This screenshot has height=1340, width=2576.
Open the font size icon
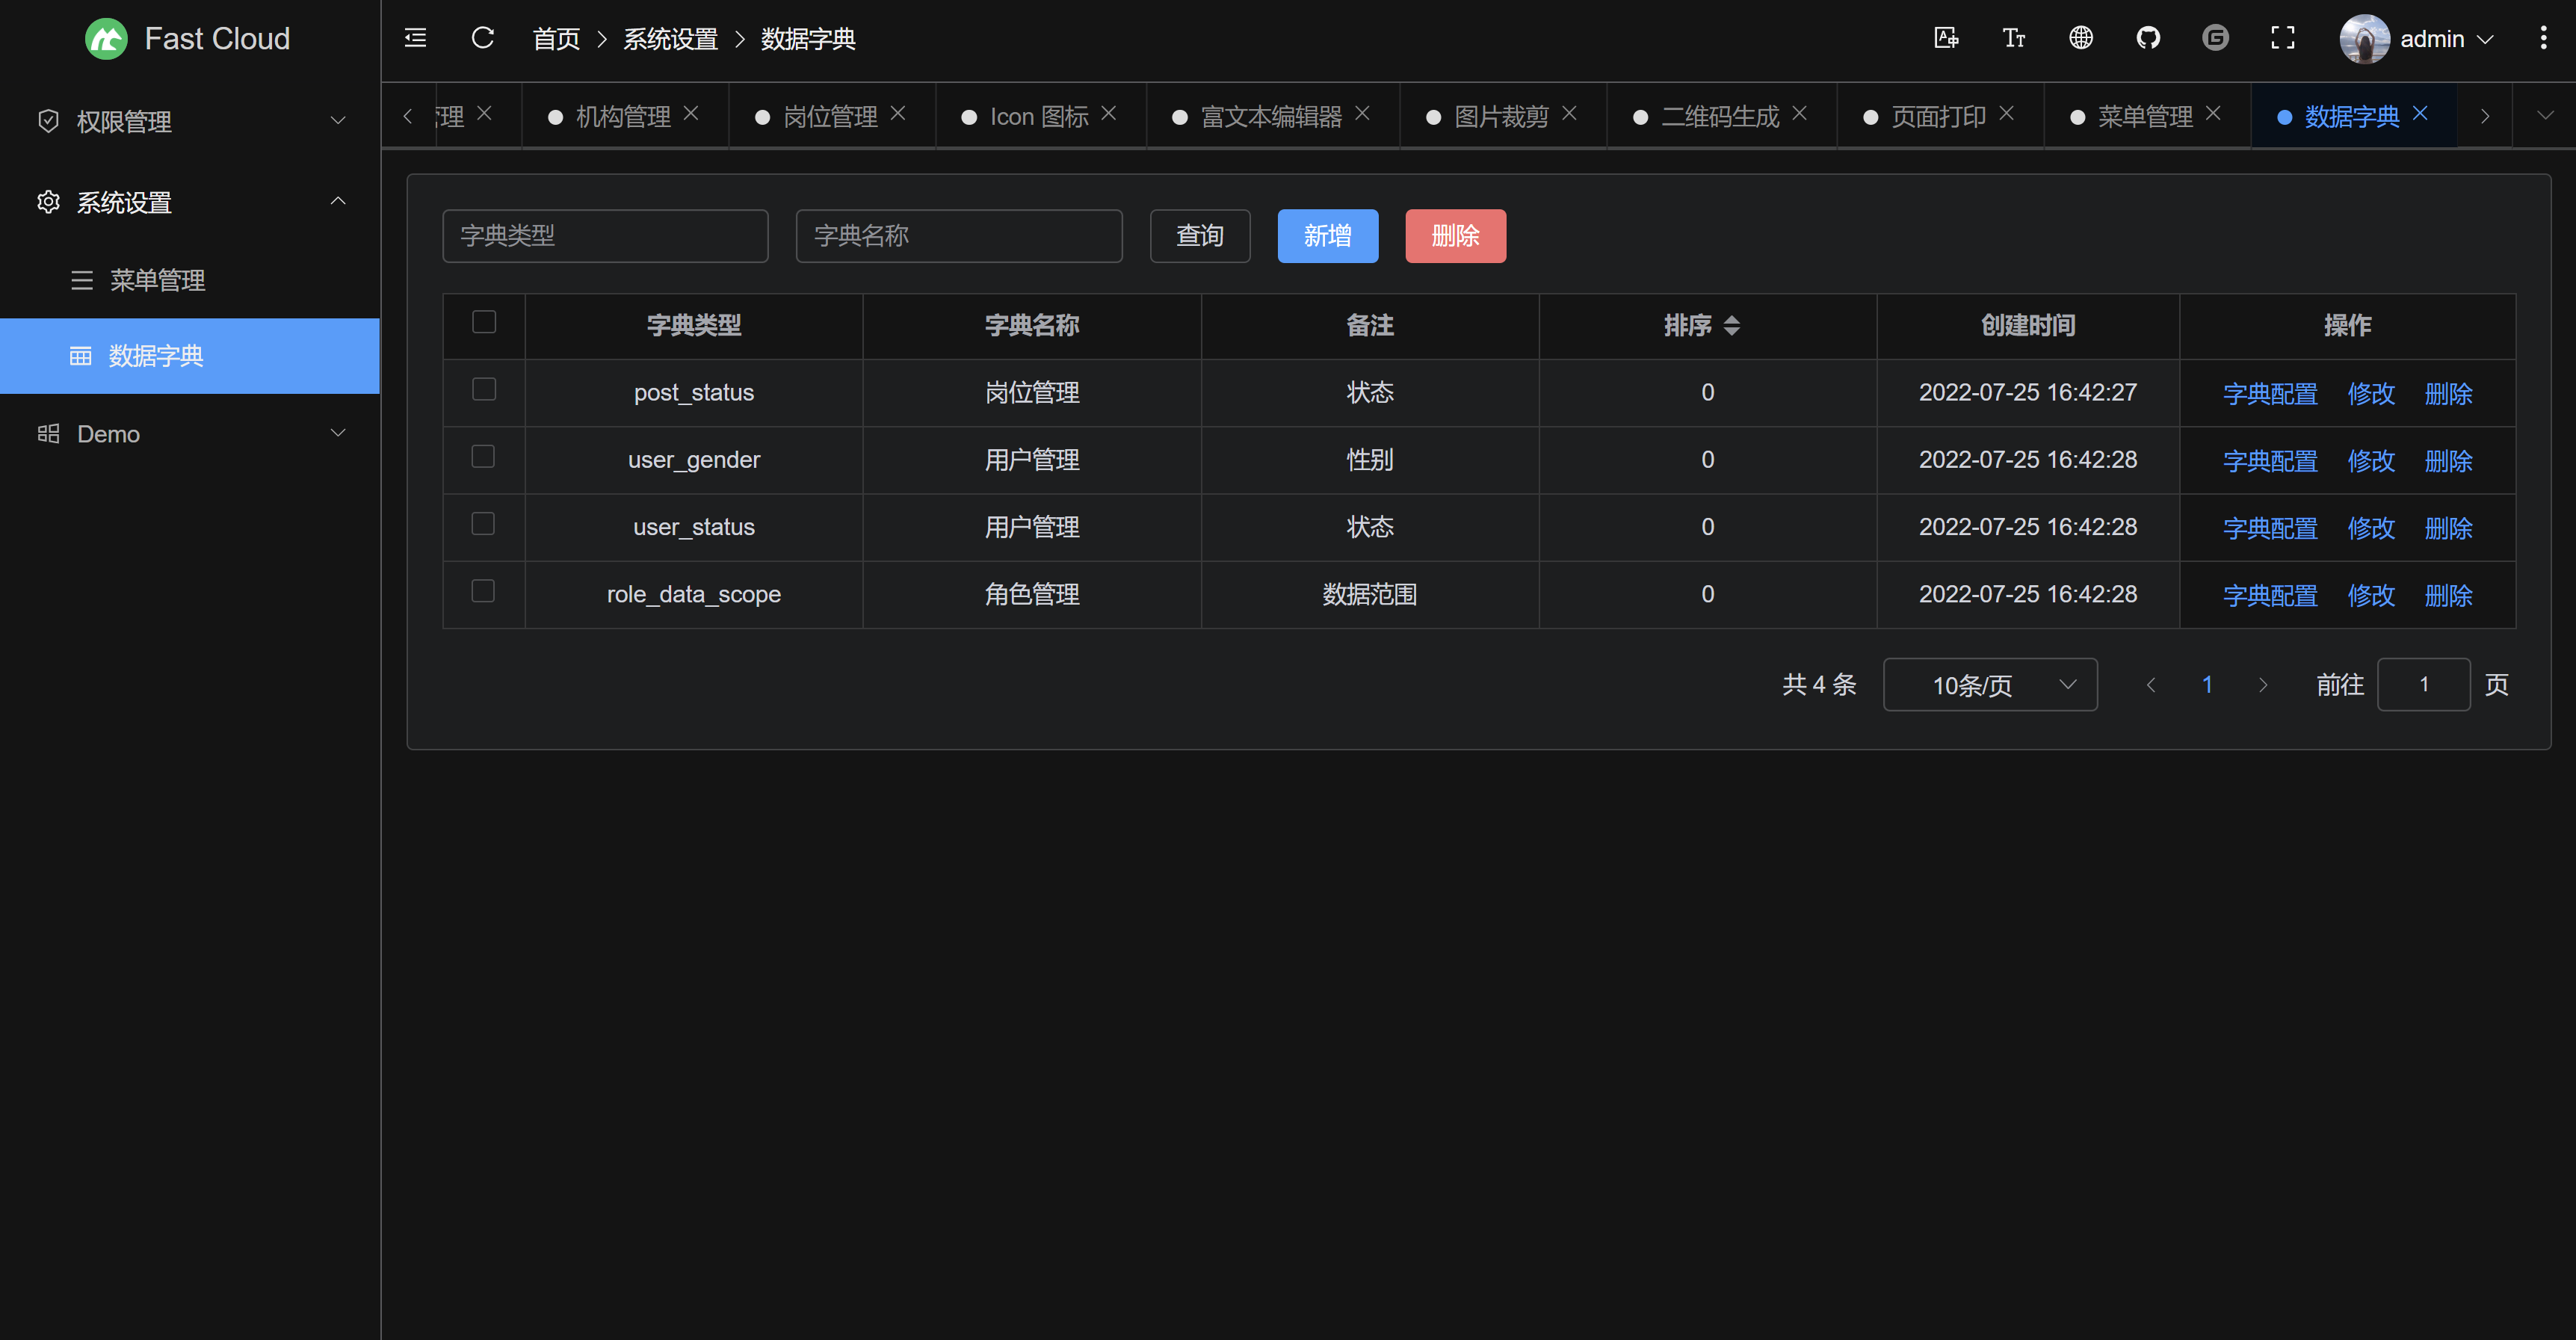[x=2013, y=38]
